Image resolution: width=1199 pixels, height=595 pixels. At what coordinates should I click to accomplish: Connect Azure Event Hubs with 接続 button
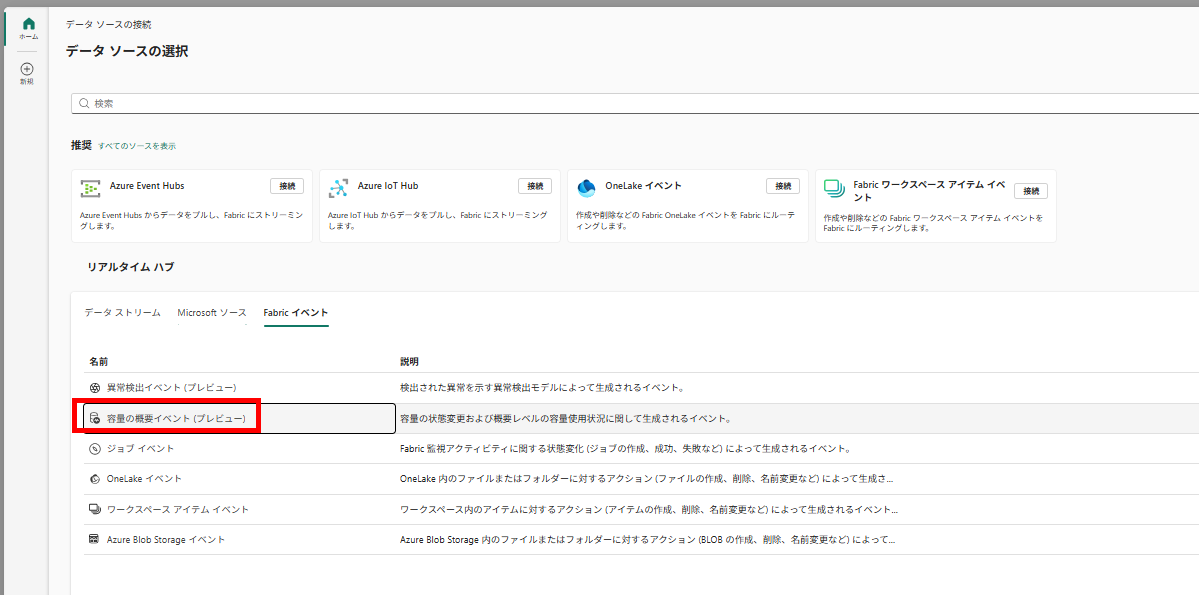point(287,186)
